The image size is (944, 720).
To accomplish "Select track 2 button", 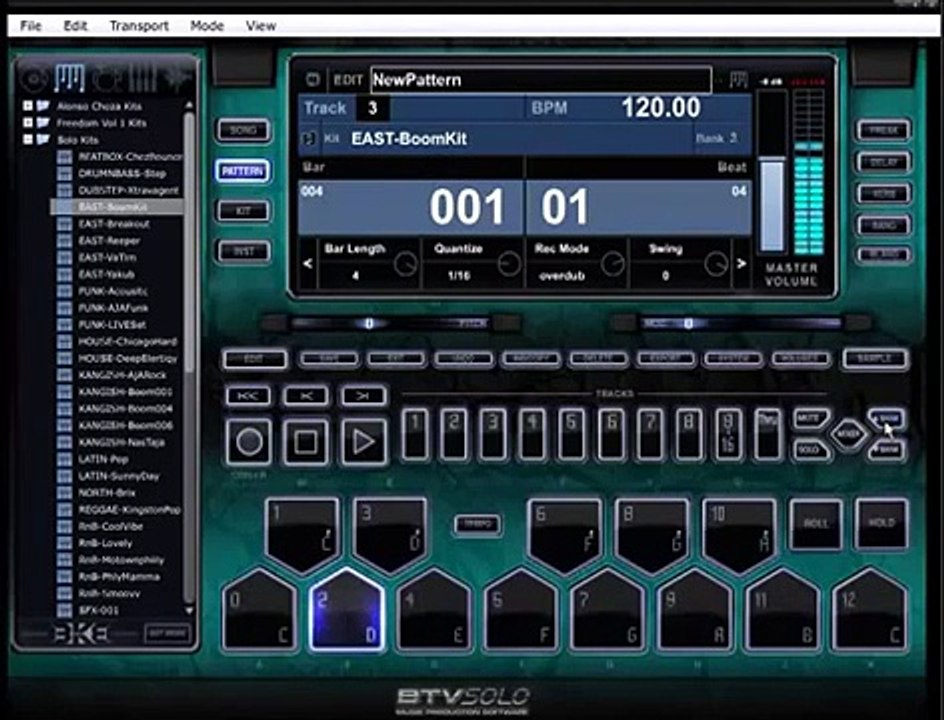I will click(x=454, y=435).
